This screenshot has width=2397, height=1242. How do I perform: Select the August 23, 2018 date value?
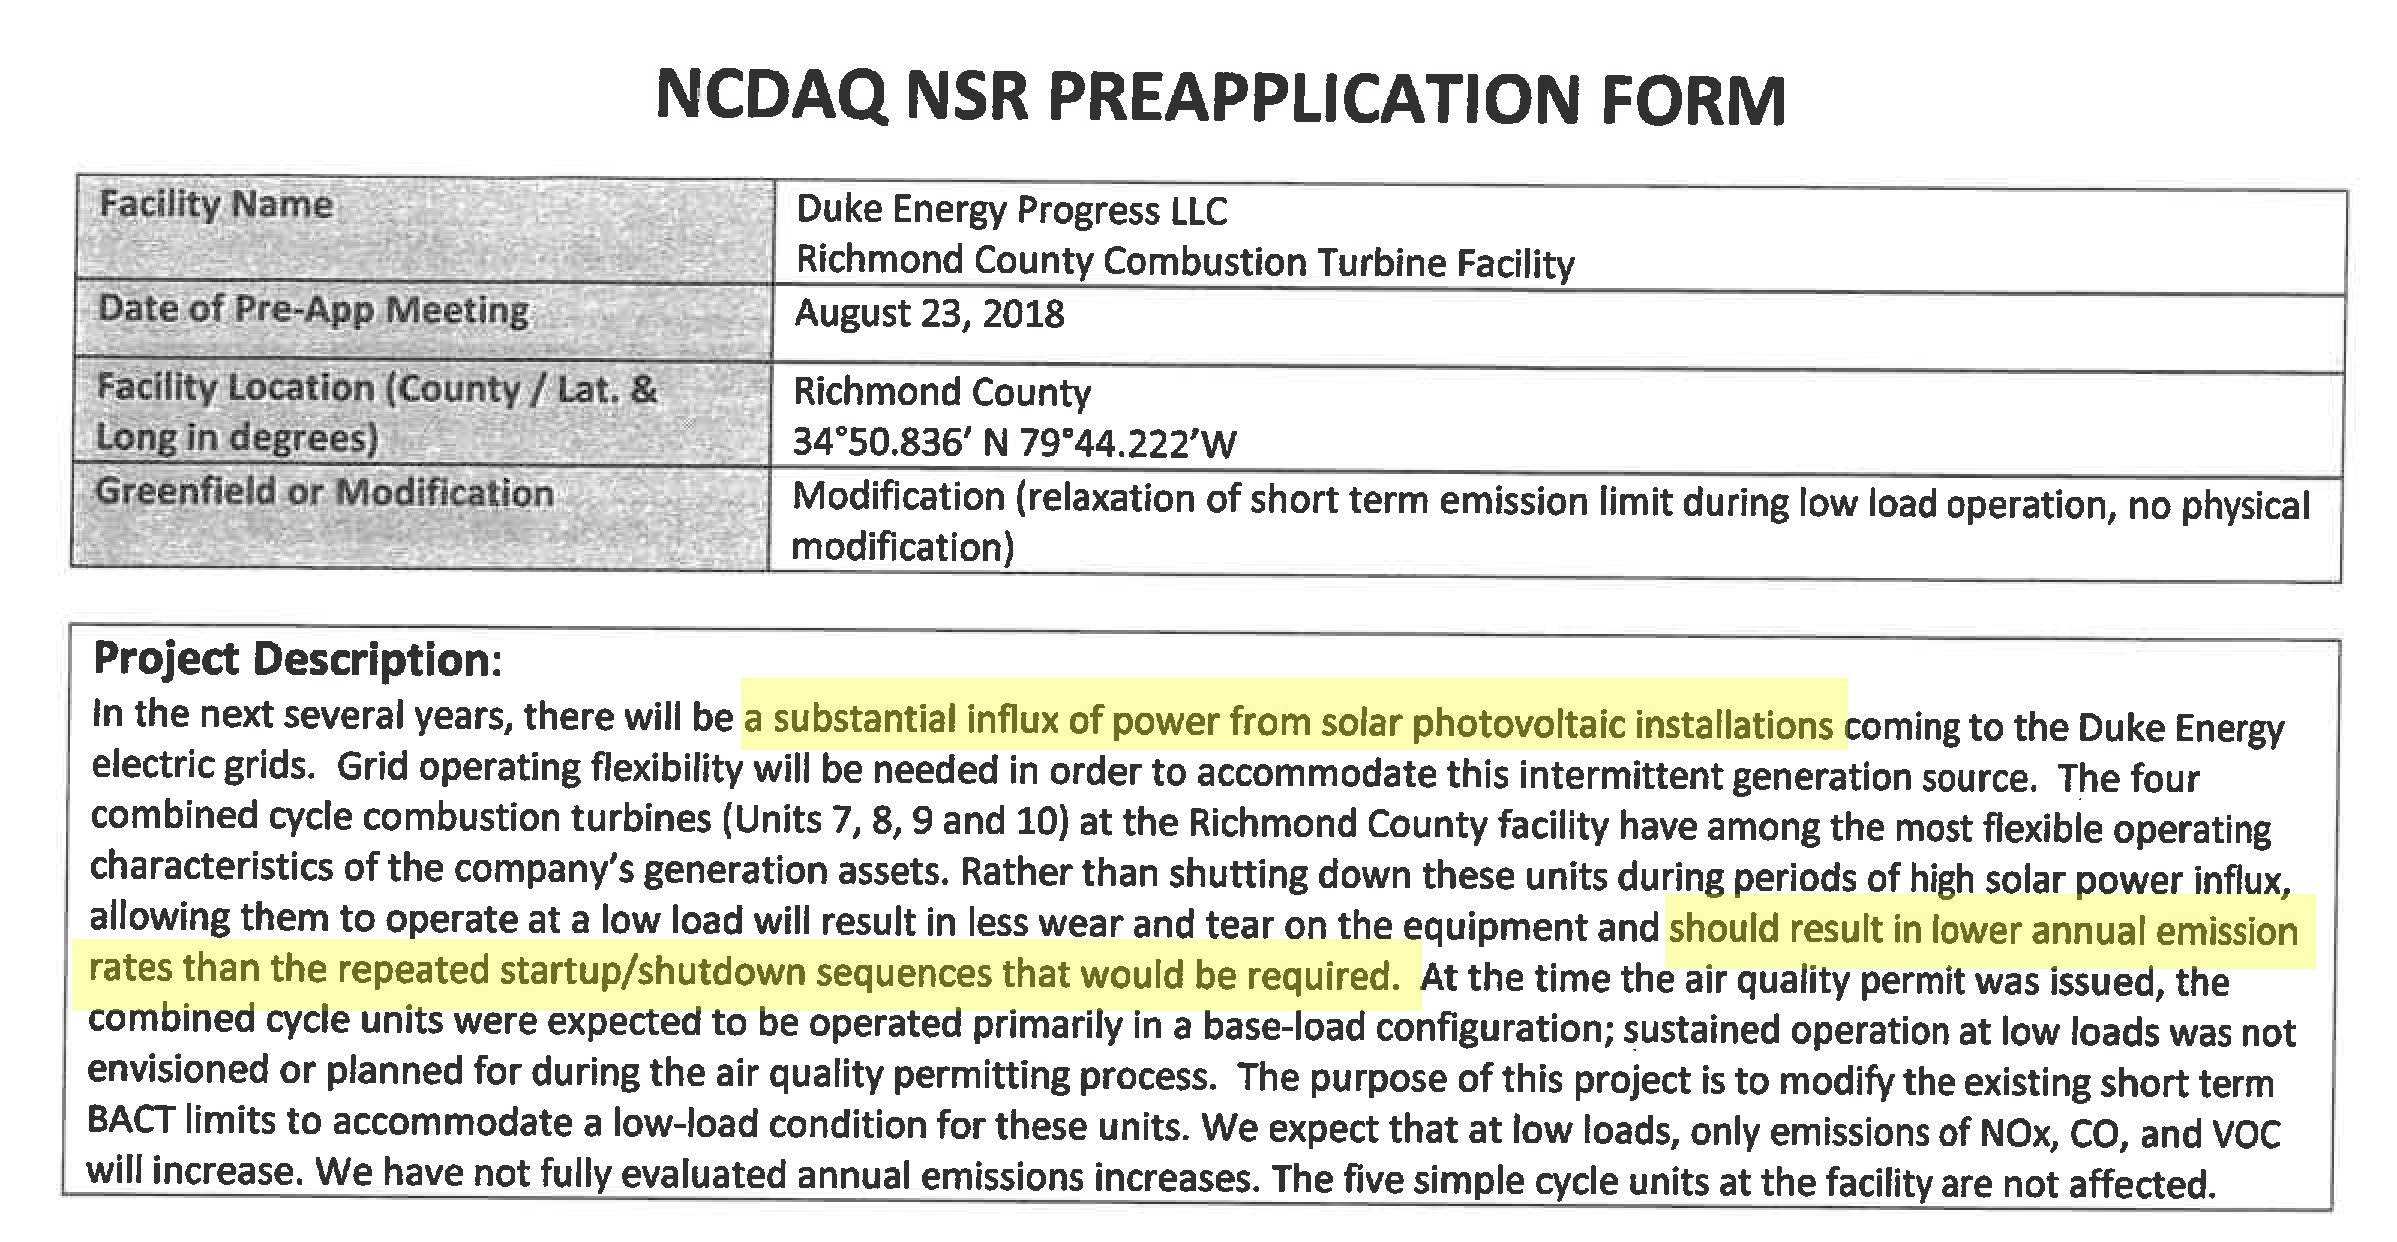(929, 314)
